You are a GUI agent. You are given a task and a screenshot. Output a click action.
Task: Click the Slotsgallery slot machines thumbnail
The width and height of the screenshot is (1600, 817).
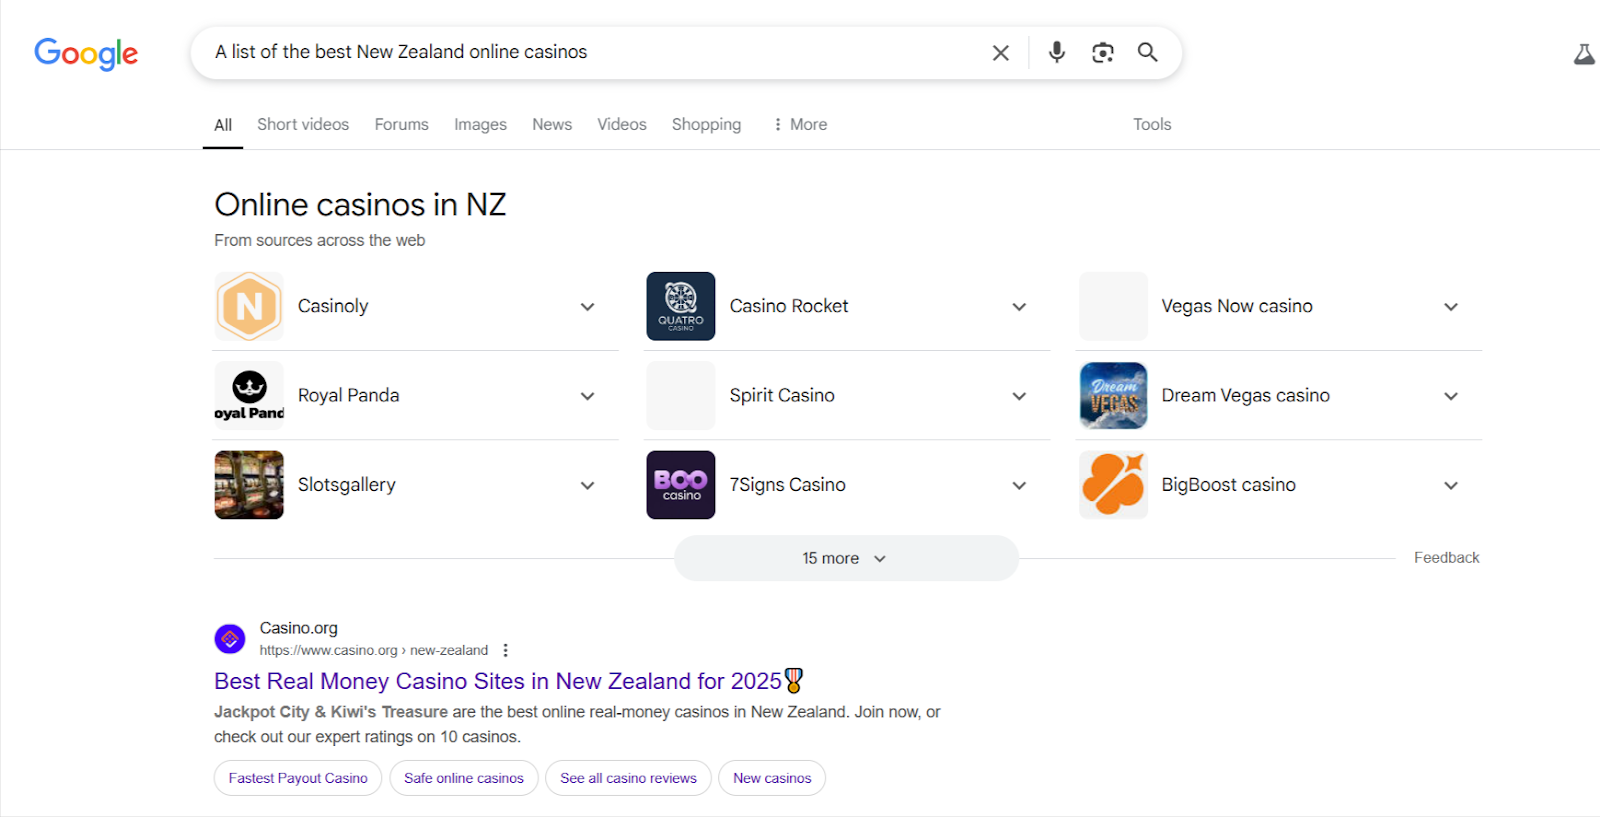(x=249, y=485)
